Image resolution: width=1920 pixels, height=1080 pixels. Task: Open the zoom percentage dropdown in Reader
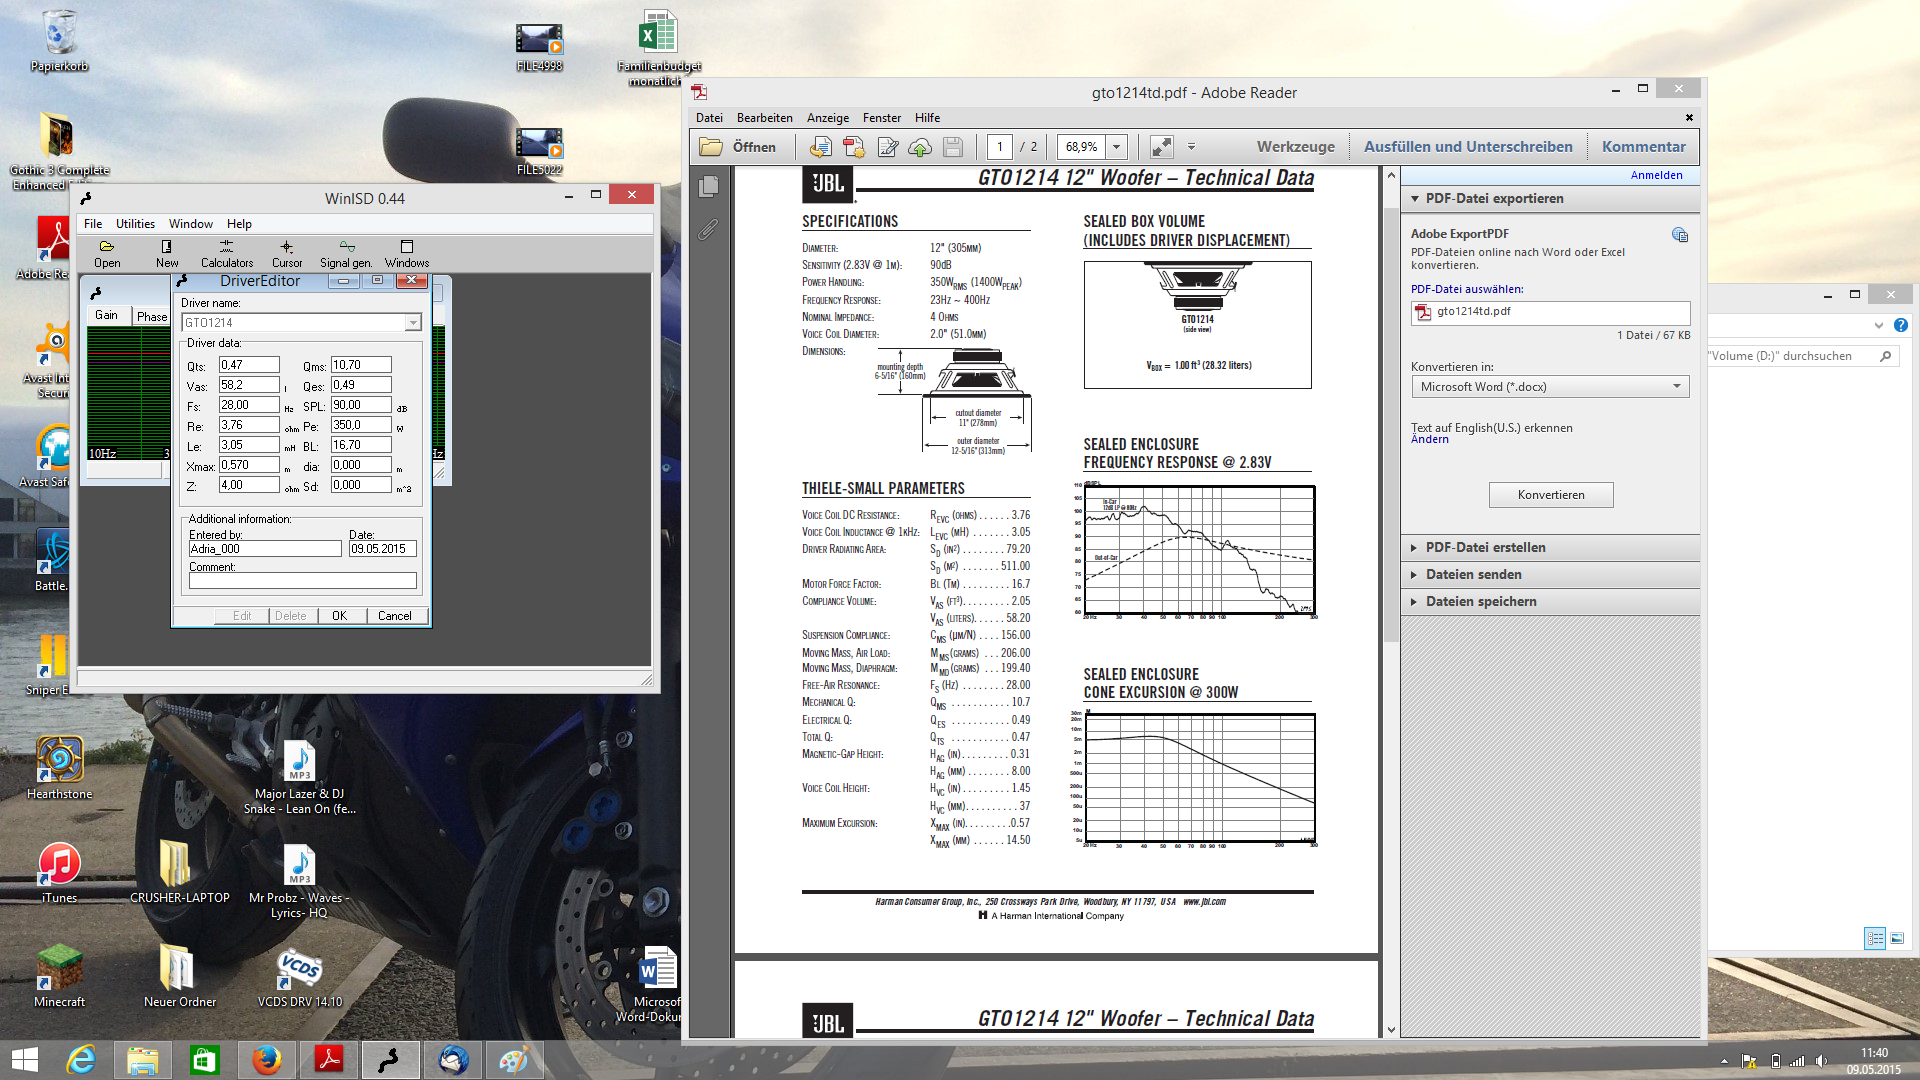pos(1117,147)
